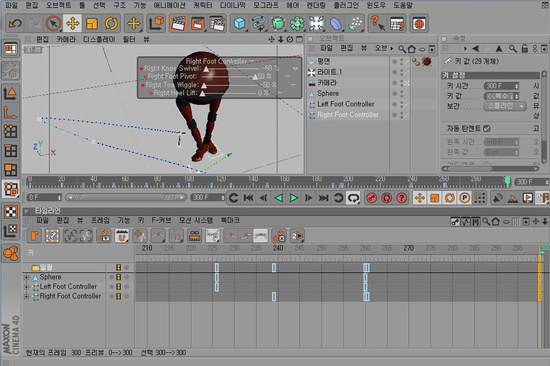Toggle visibility dot for Sphere object
Screen dimensions: 550x366
click(394, 93)
